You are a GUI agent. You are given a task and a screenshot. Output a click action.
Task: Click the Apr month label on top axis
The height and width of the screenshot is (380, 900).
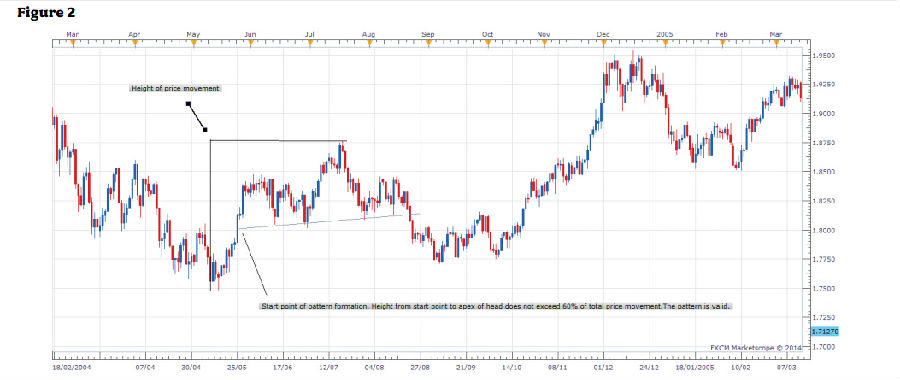[x=134, y=34]
